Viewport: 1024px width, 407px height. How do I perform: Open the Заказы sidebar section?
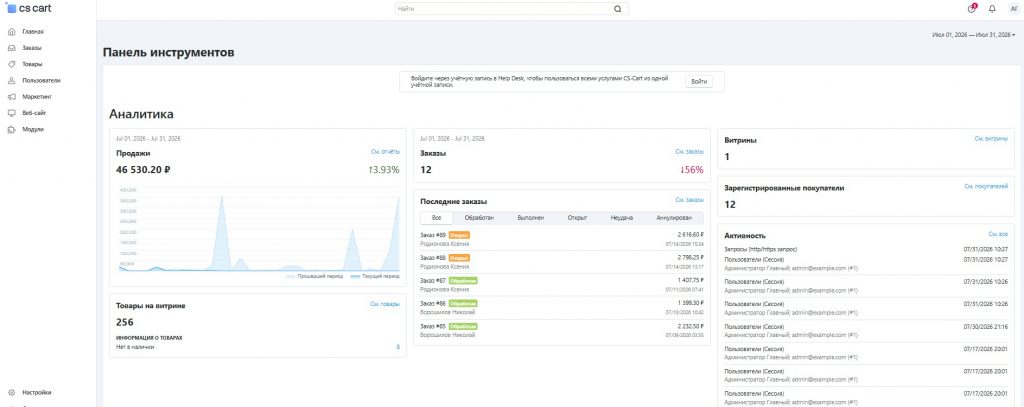(32, 48)
